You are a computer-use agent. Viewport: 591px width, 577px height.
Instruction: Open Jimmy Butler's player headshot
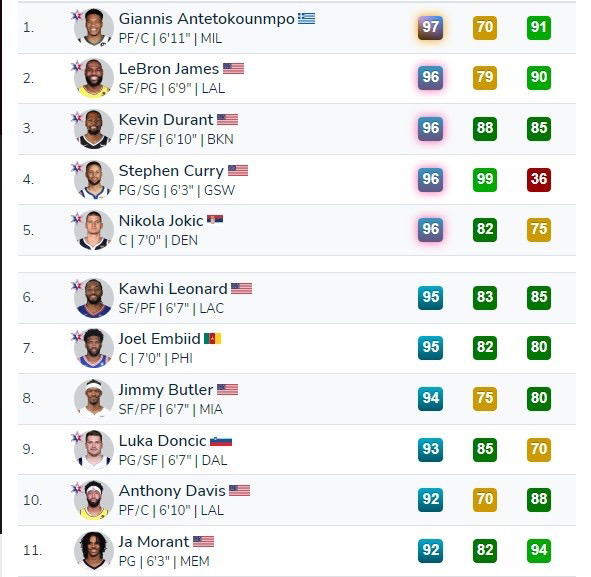point(94,398)
